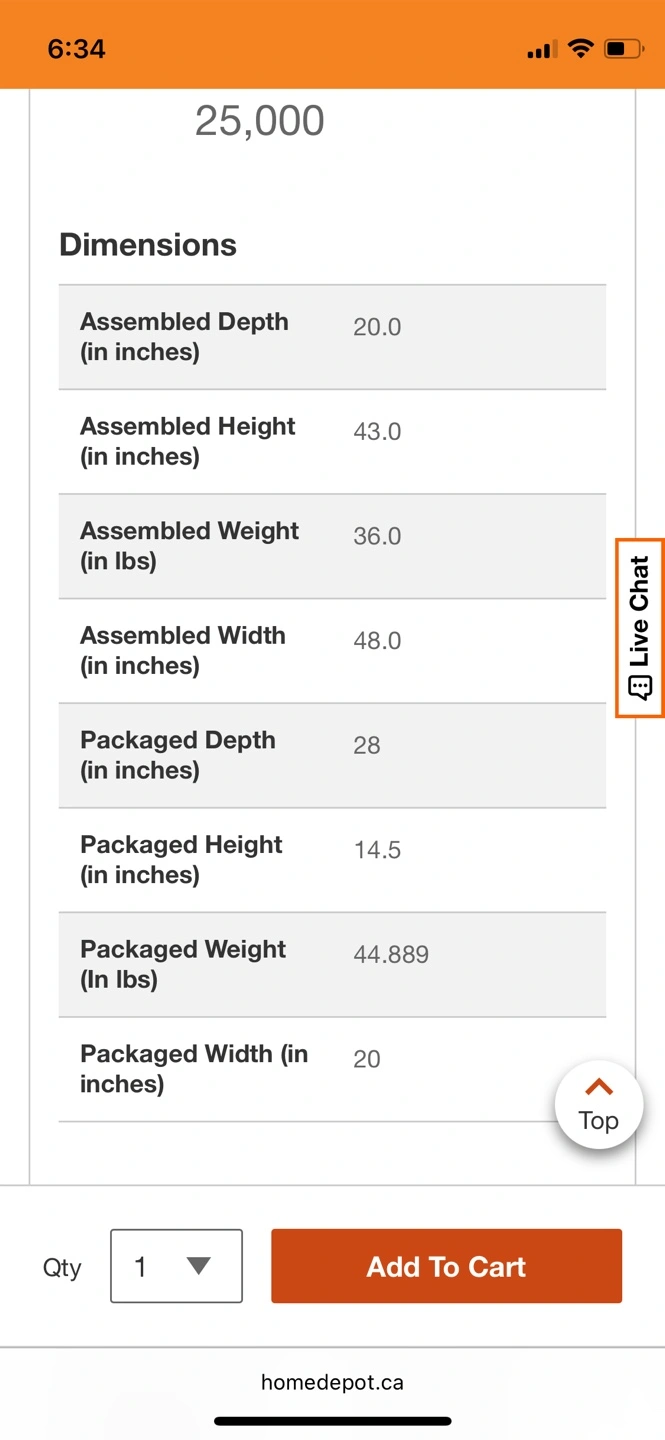This screenshot has width=665, height=1440.
Task: Open the Live Chat side tab
Action: pyautogui.click(x=640, y=627)
